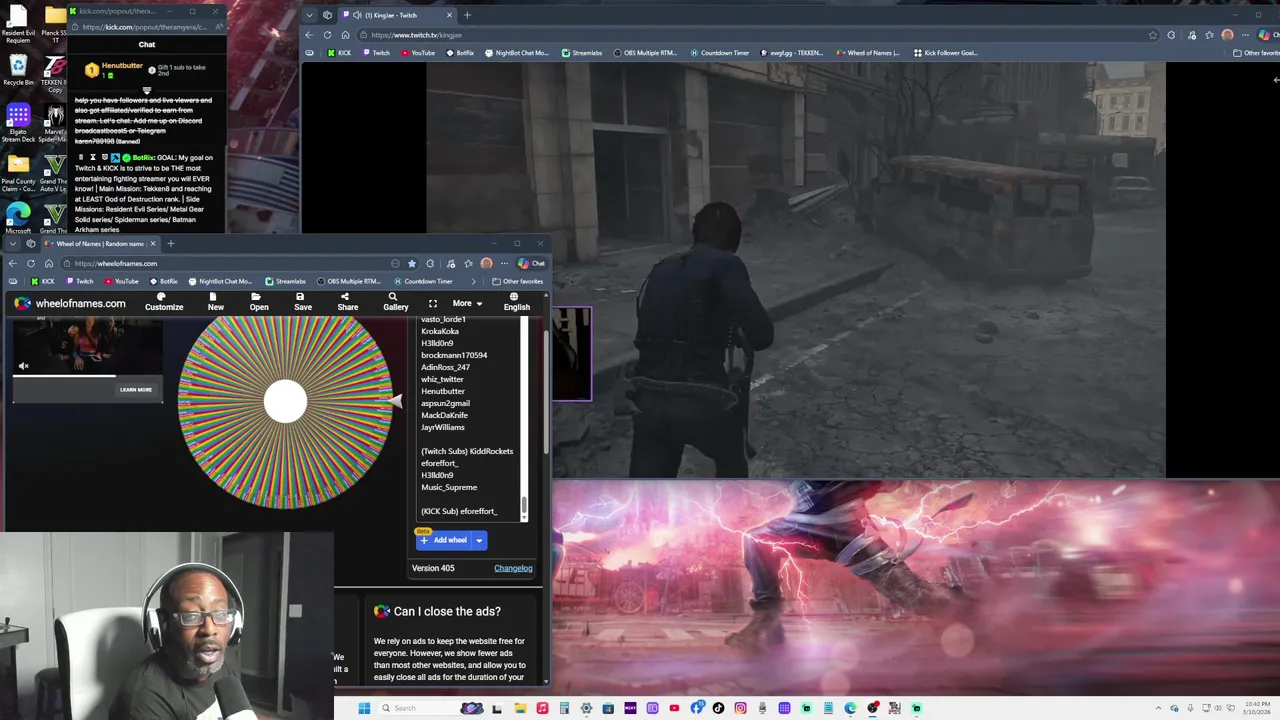Click entry 'whiz_twitter' in entries list
This screenshot has width=1280, height=720.
(x=442, y=379)
